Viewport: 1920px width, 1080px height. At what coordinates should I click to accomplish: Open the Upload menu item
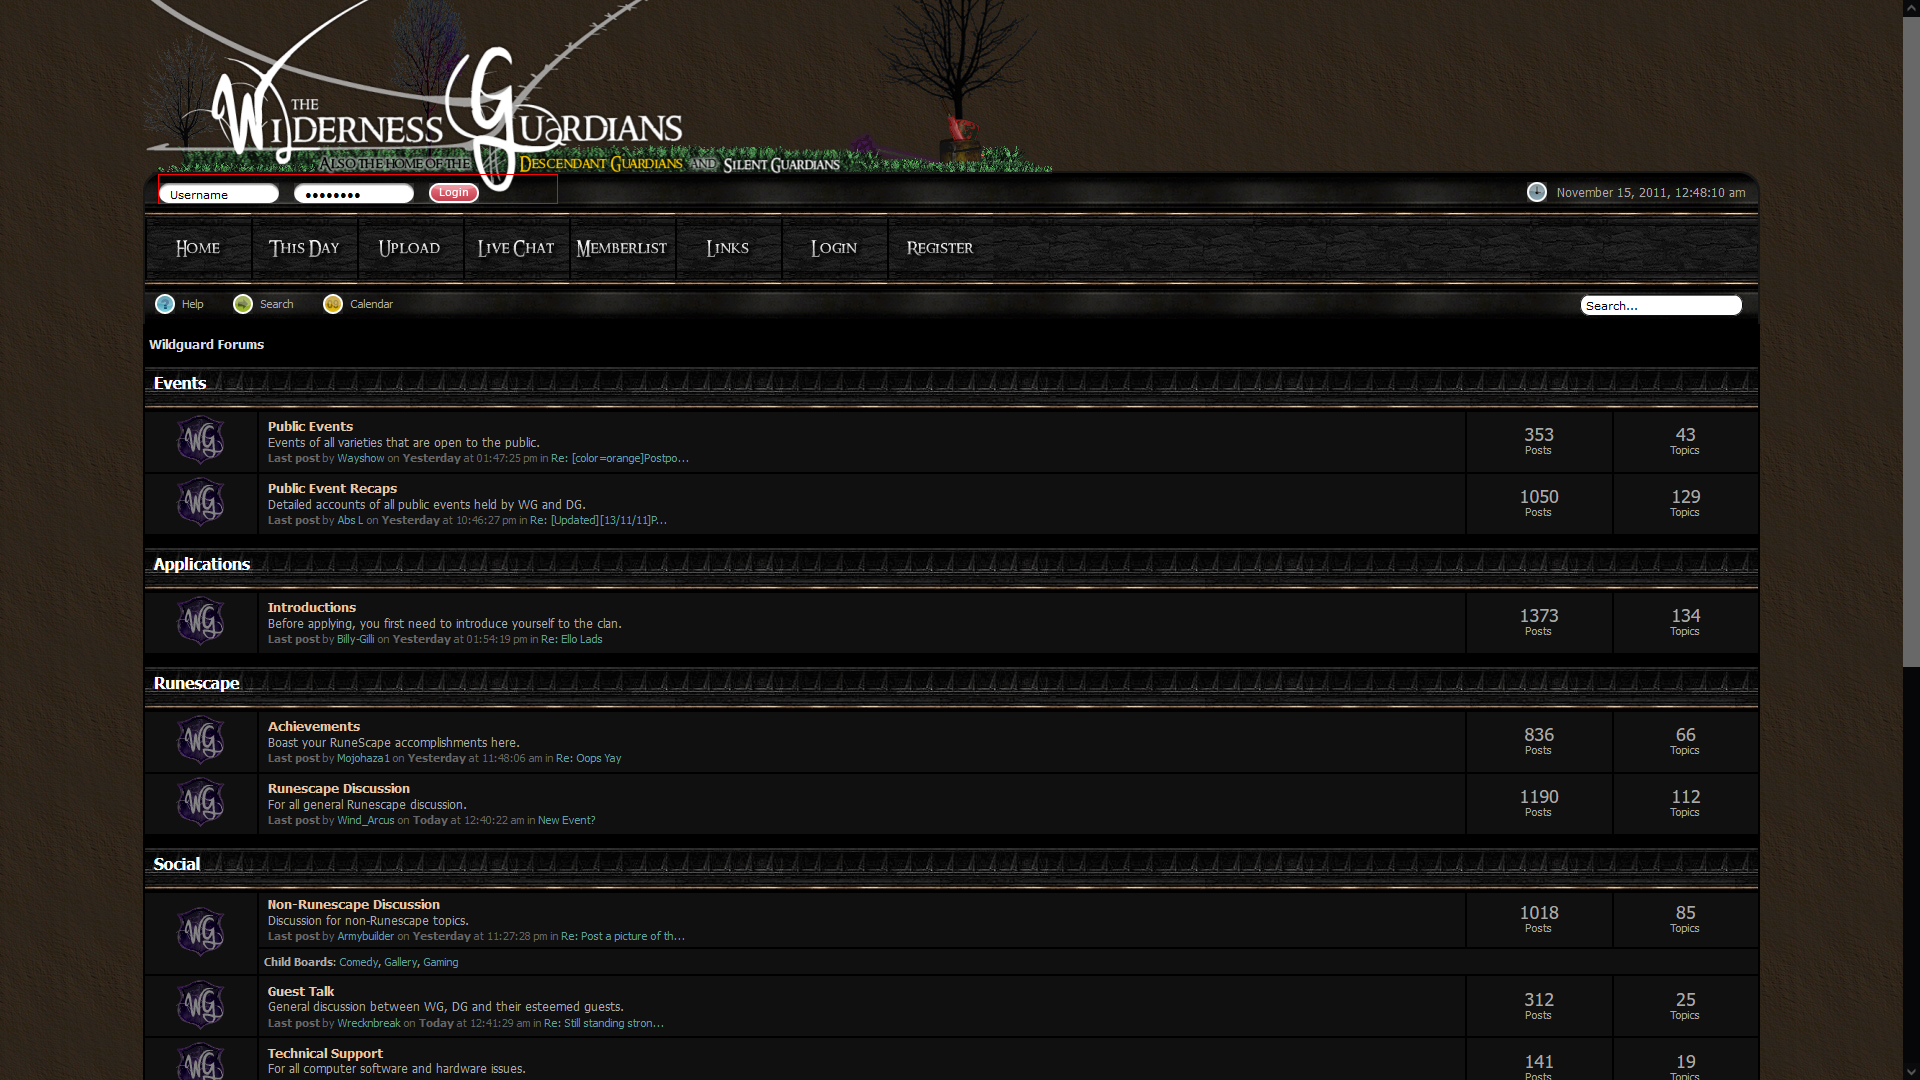coord(409,248)
